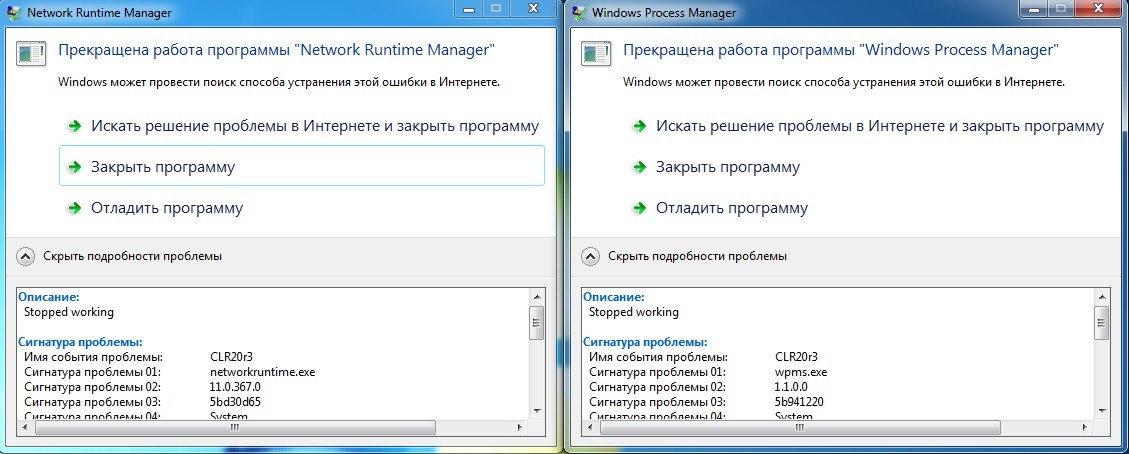Click scroll left arrow in Windows Process Manager details
The width and height of the screenshot is (1129, 454).
pyautogui.click(x=590, y=427)
